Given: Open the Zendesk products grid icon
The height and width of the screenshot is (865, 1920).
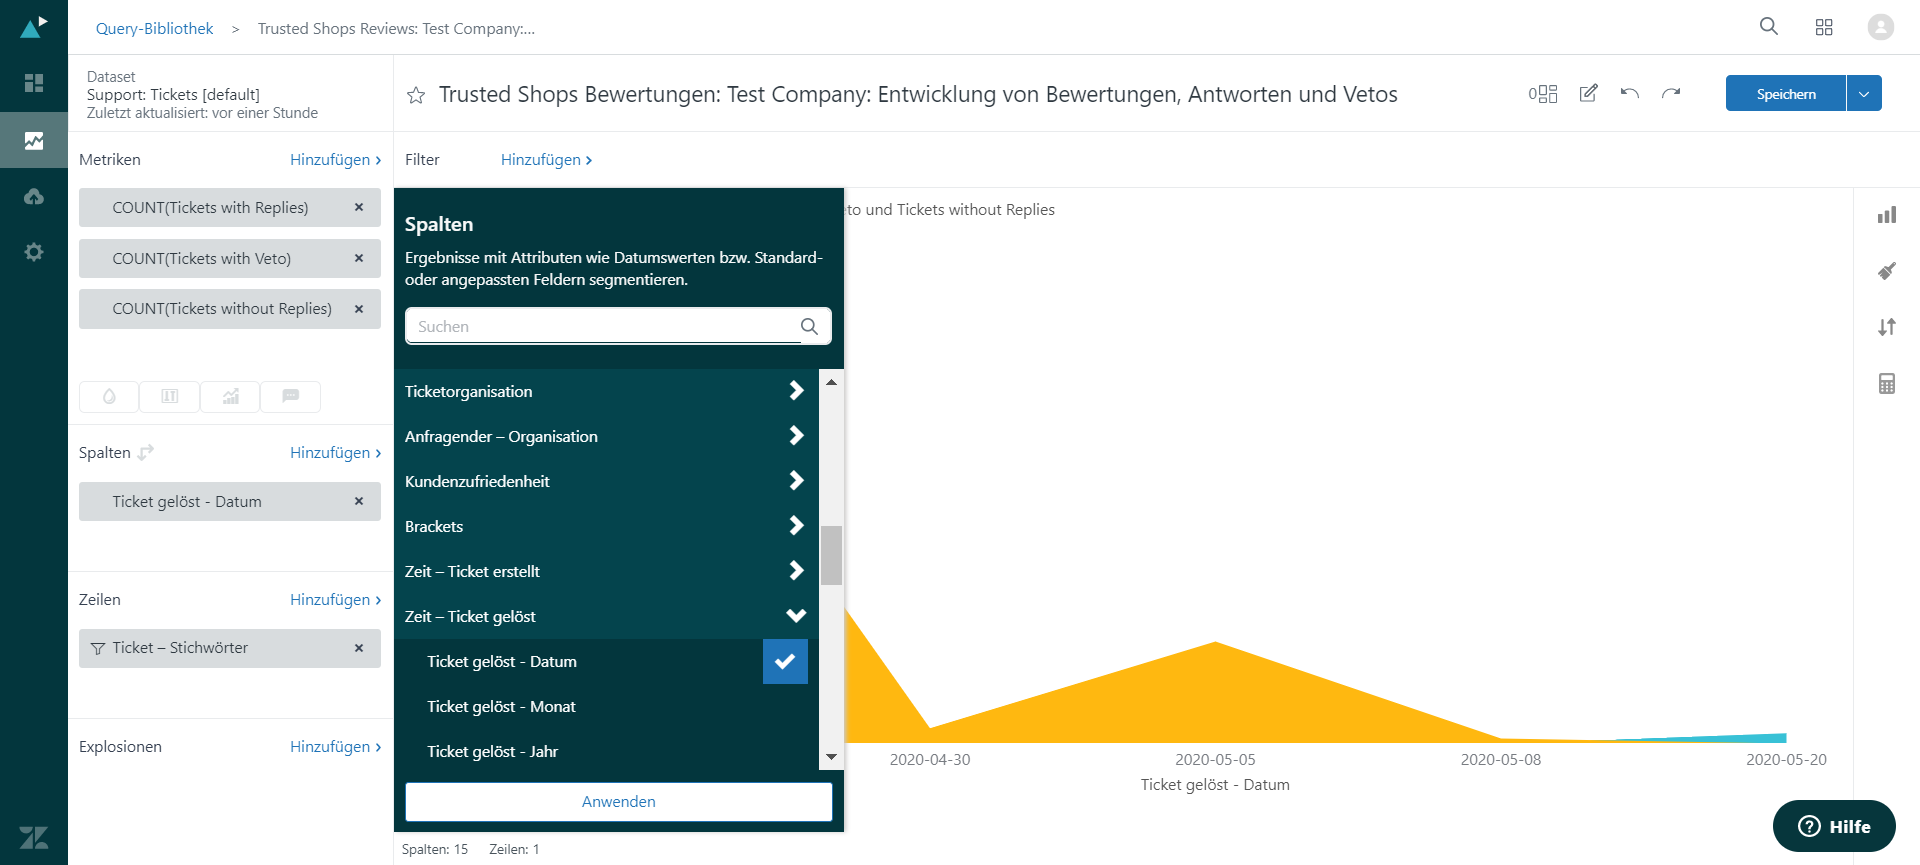Looking at the screenshot, I should tap(1824, 27).
